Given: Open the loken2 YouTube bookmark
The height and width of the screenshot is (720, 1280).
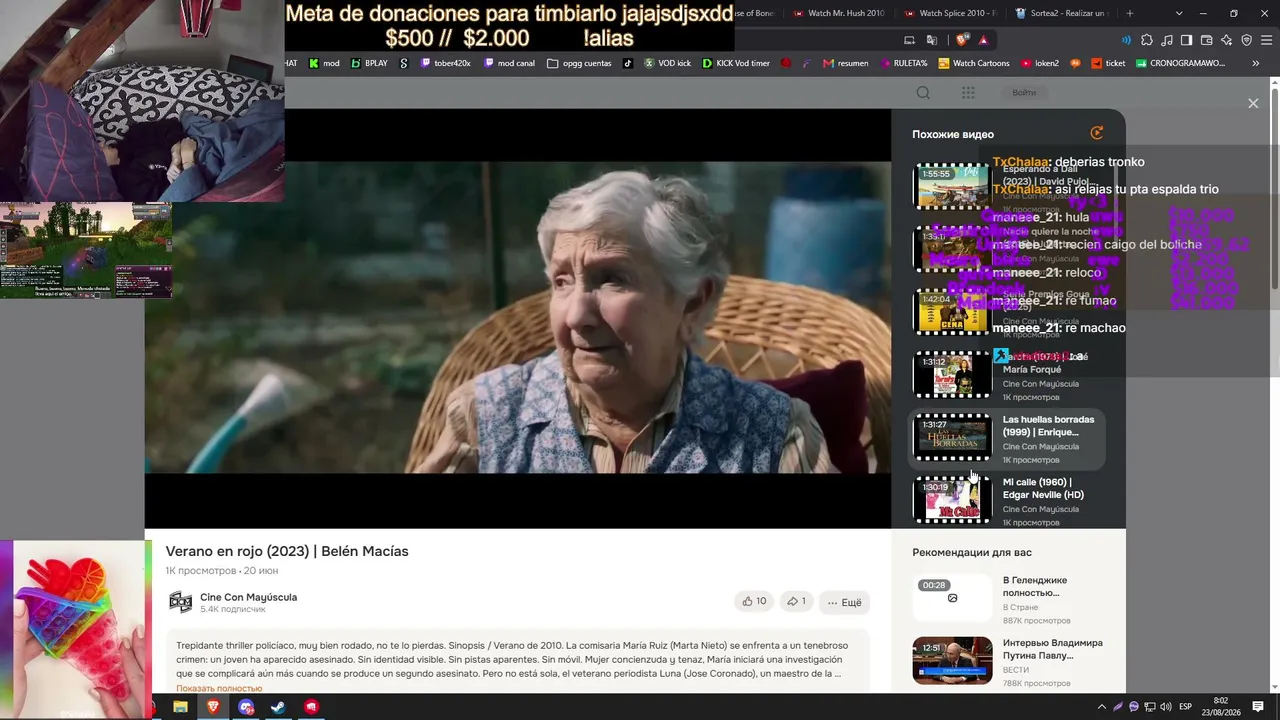Looking at the screenshot, I should pyautogui.click(x=1040, y=63).
